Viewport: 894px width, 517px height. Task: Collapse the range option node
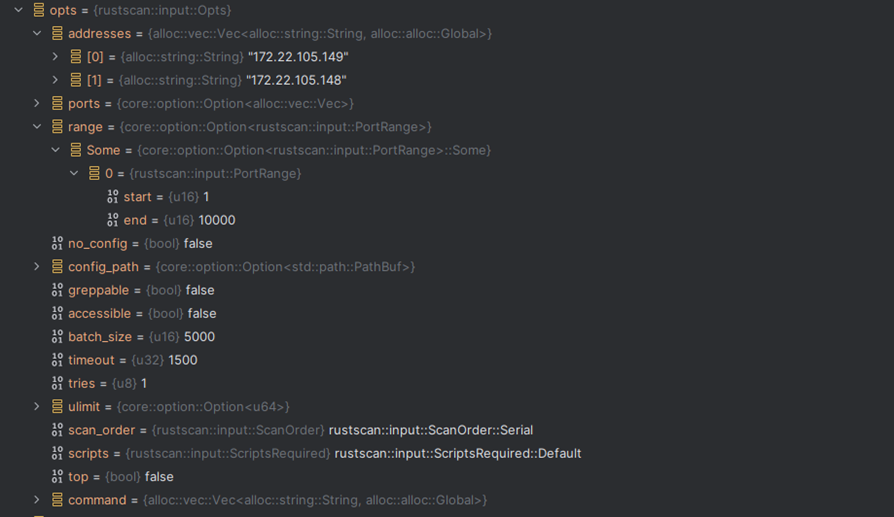coord(37,127)
